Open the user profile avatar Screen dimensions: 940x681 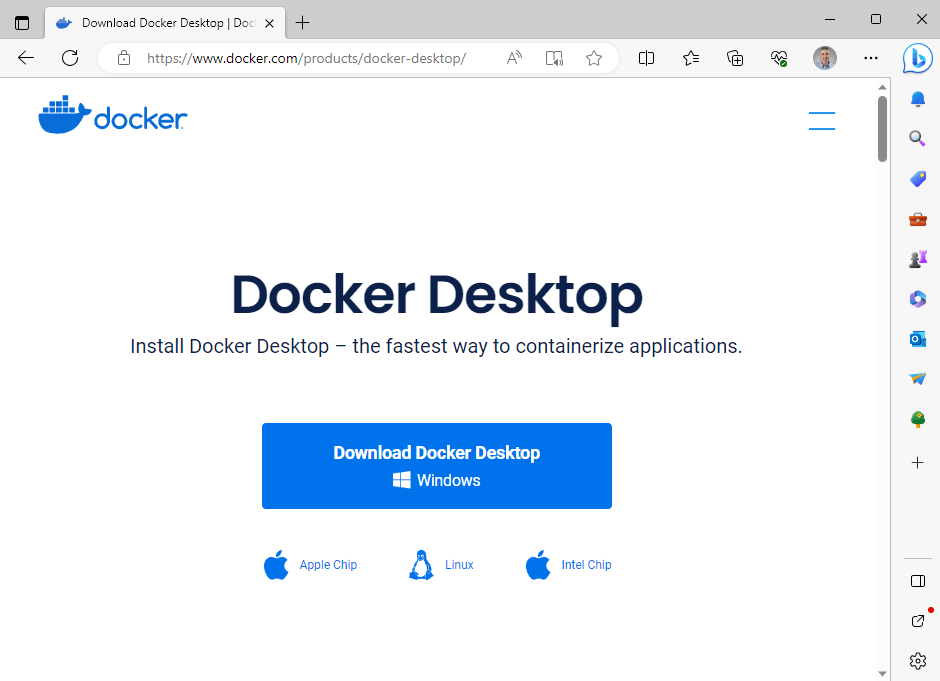tap(825, 58)
